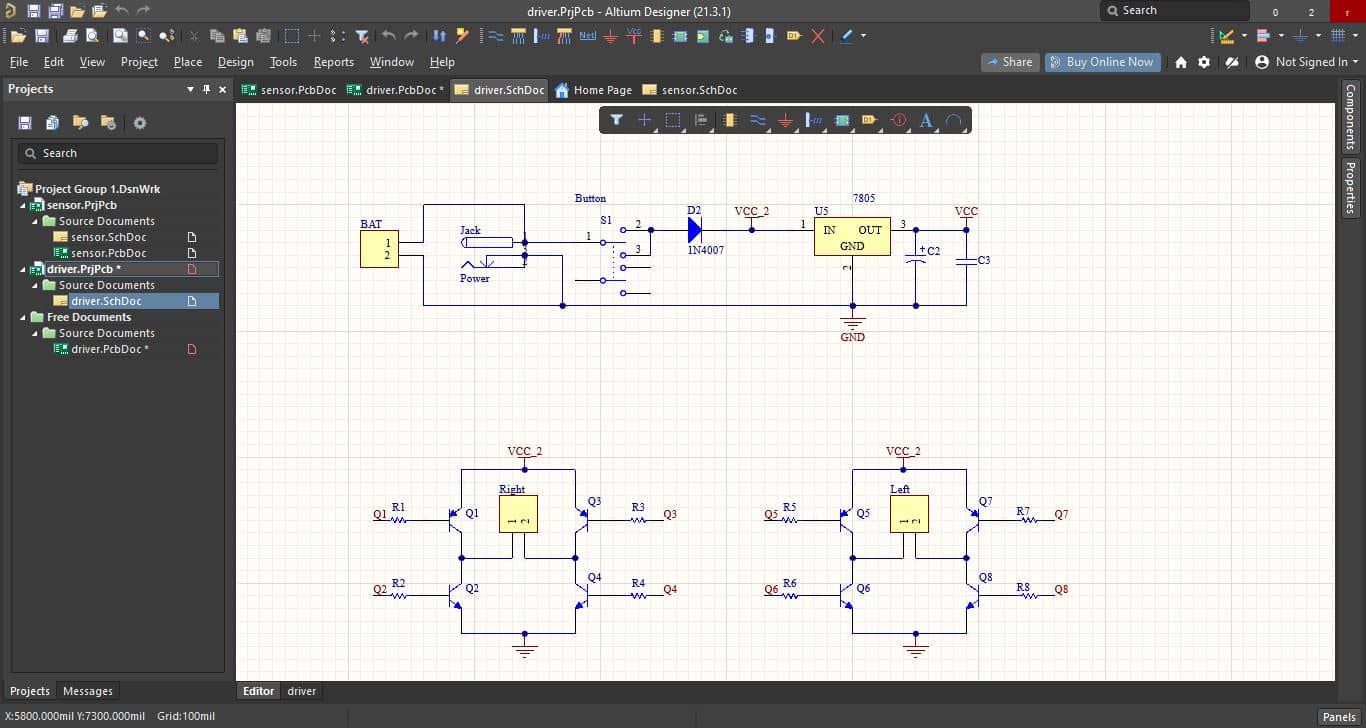Click the Buy Online Now button
Image resolution: width=1366 pixels, height=728 pixels.
pos(1101,62)
